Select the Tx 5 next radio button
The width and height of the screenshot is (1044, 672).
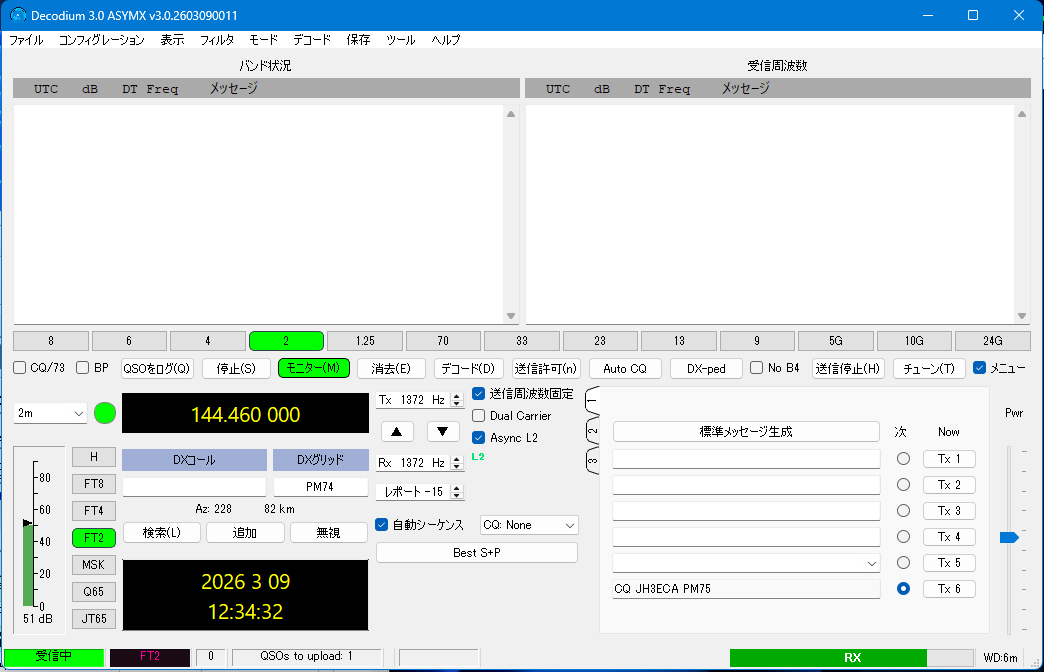click(x=904, y=563)
